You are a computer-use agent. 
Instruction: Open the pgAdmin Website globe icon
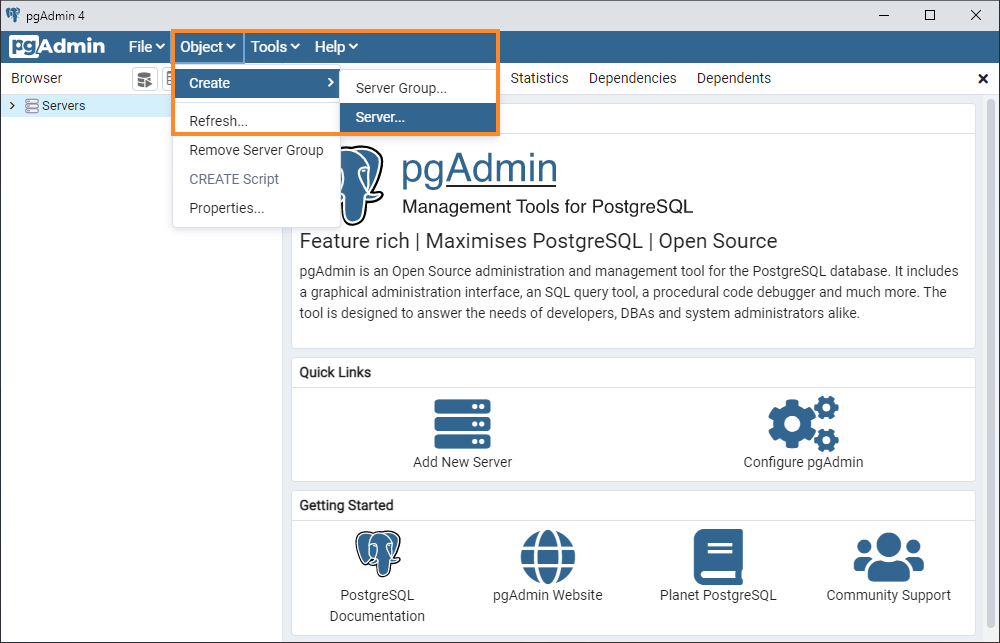coord(547,557)
